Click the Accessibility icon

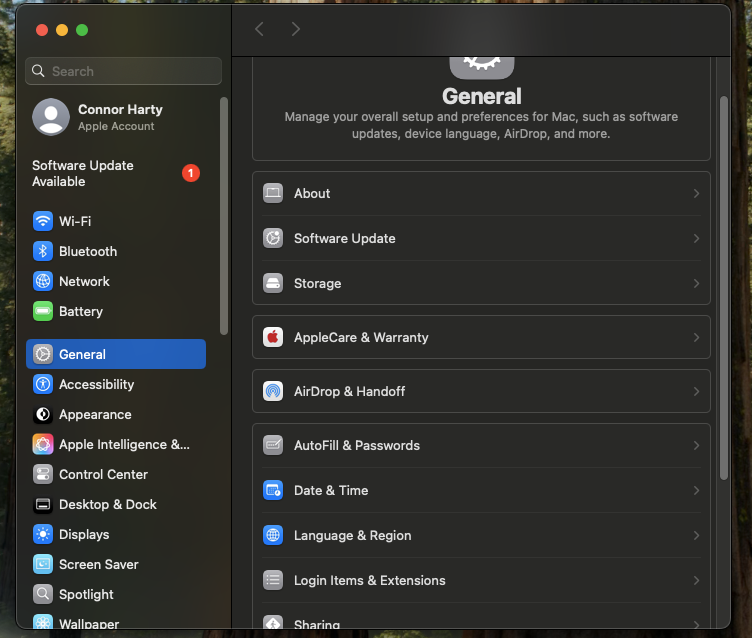(43, 384)
